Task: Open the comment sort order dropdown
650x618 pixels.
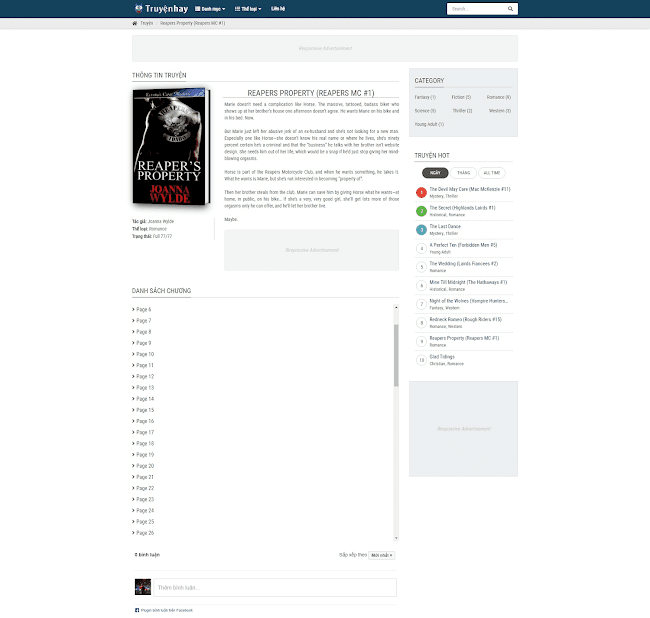Action: [381, 555]
